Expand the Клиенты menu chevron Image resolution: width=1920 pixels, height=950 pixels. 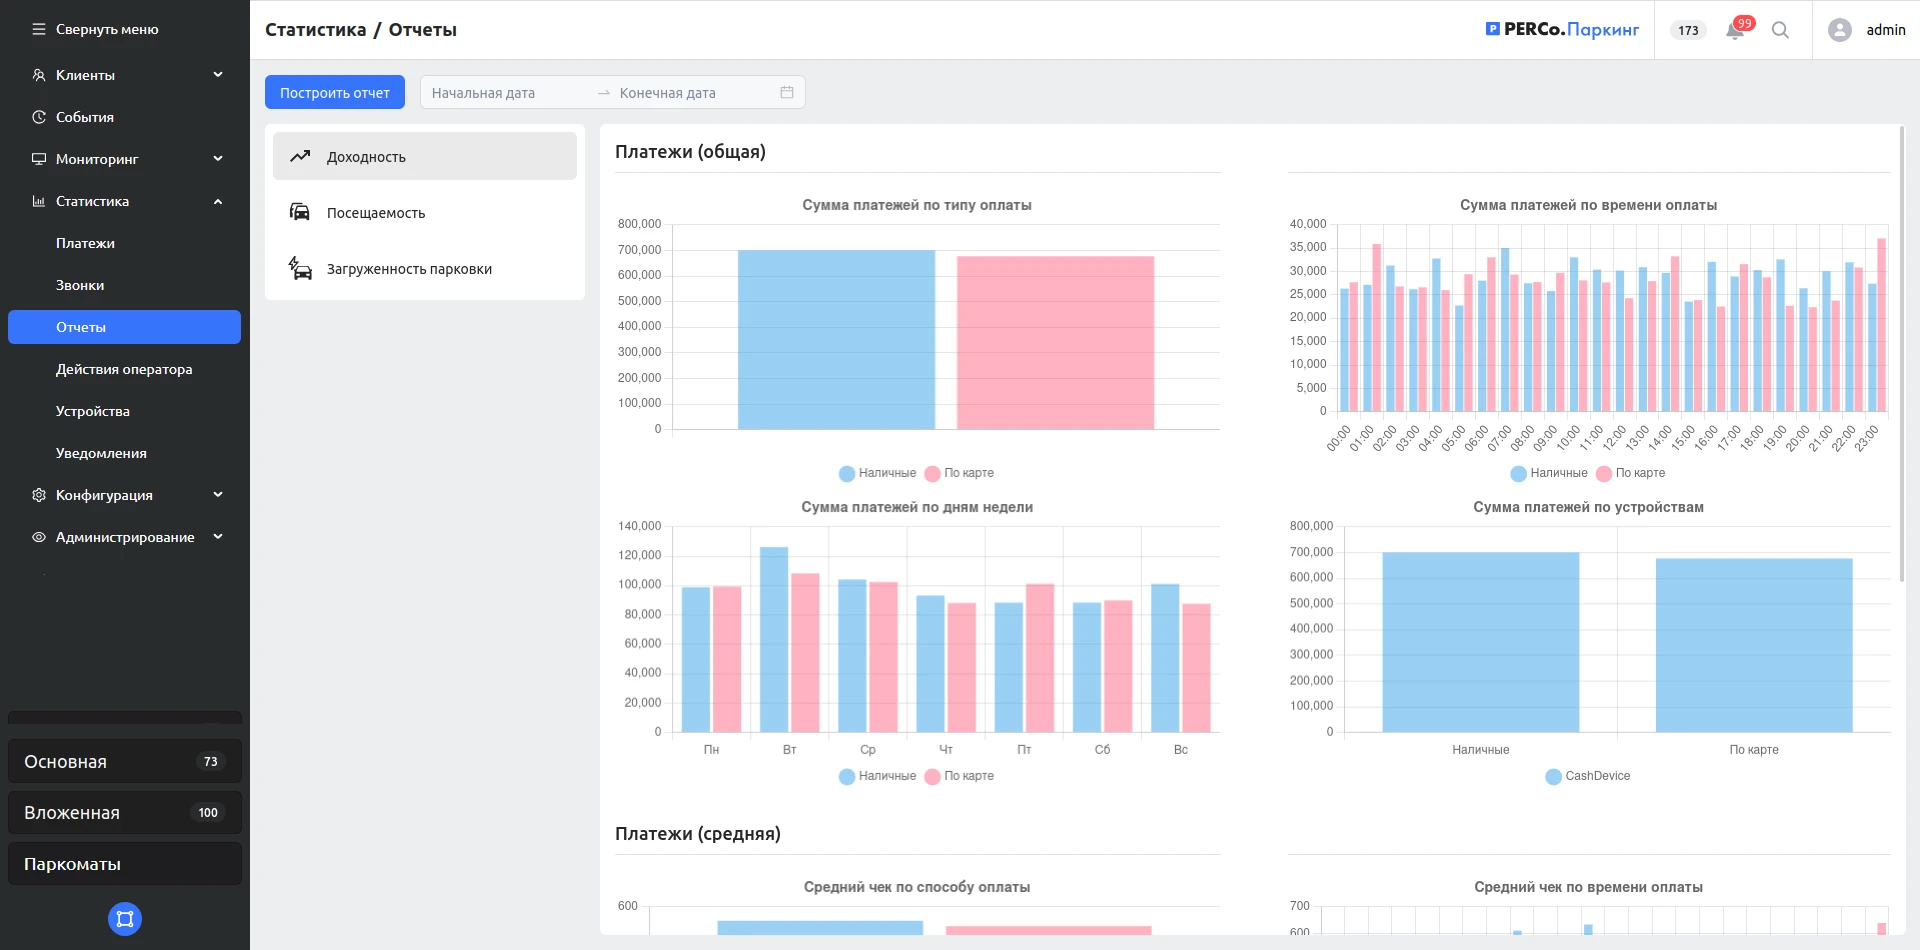pos(218,75)
